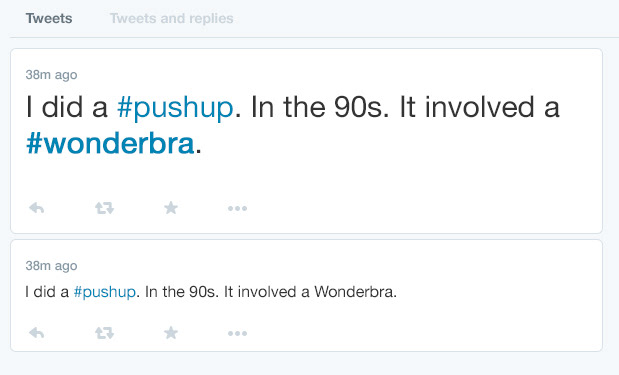Retweet the second smaller tweet
Screen dimensions: 619x375
(104, 333)
